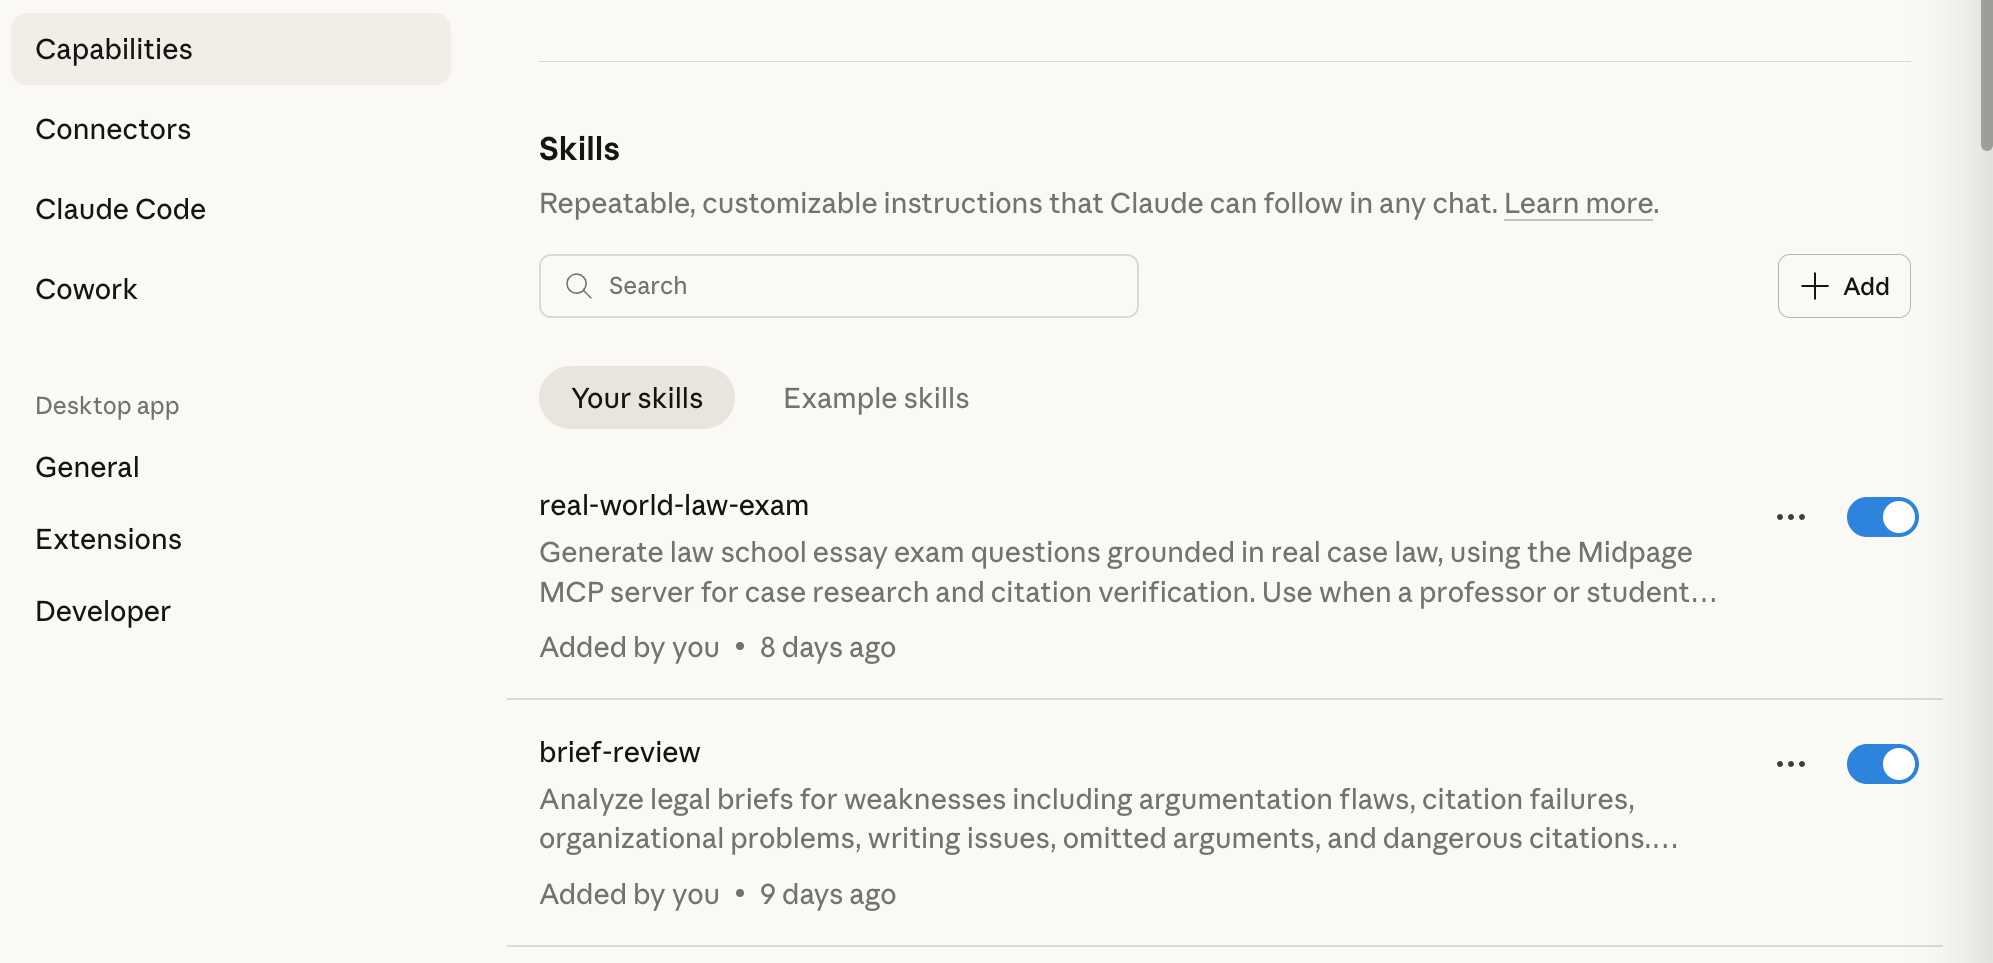Go to Connectors settings
Screen dimensions: 1993x963
point(113,129)
